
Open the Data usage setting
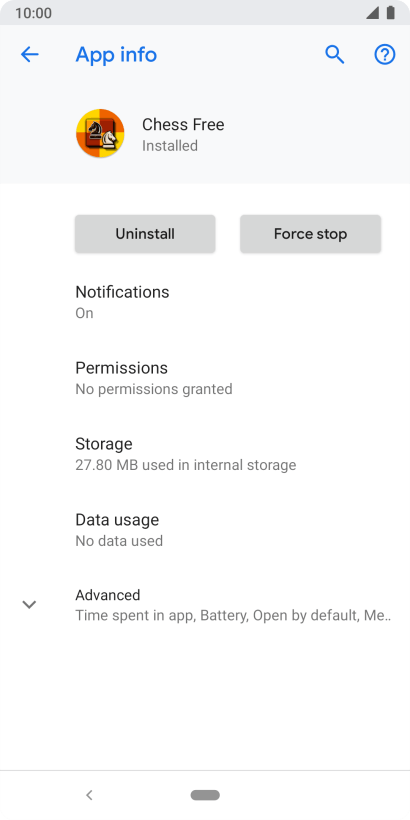point(205,529)
